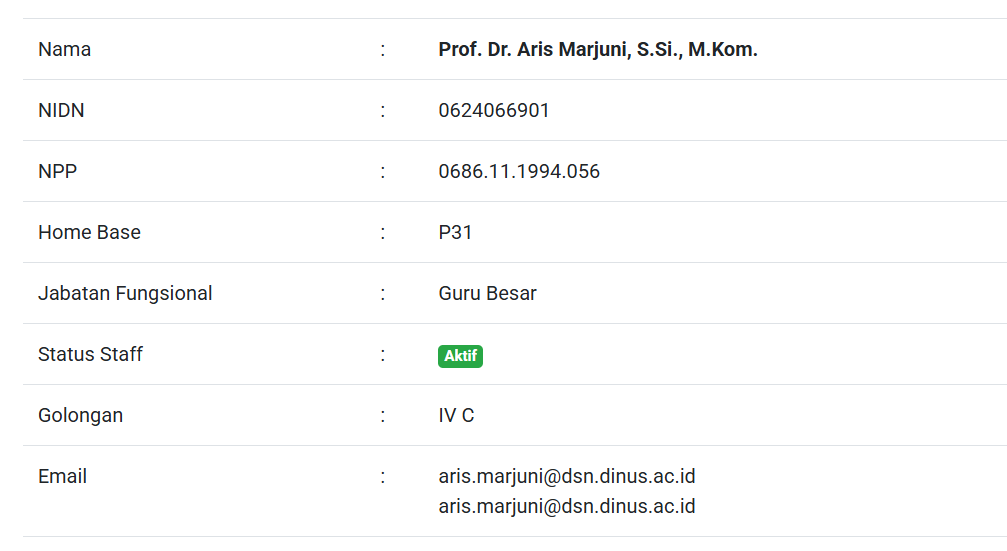The width and height of the screenshot is (1007, 551).
Task: Click the Jabatan Fungsional label
Action: pyautogui.click(x=125, y=293)
